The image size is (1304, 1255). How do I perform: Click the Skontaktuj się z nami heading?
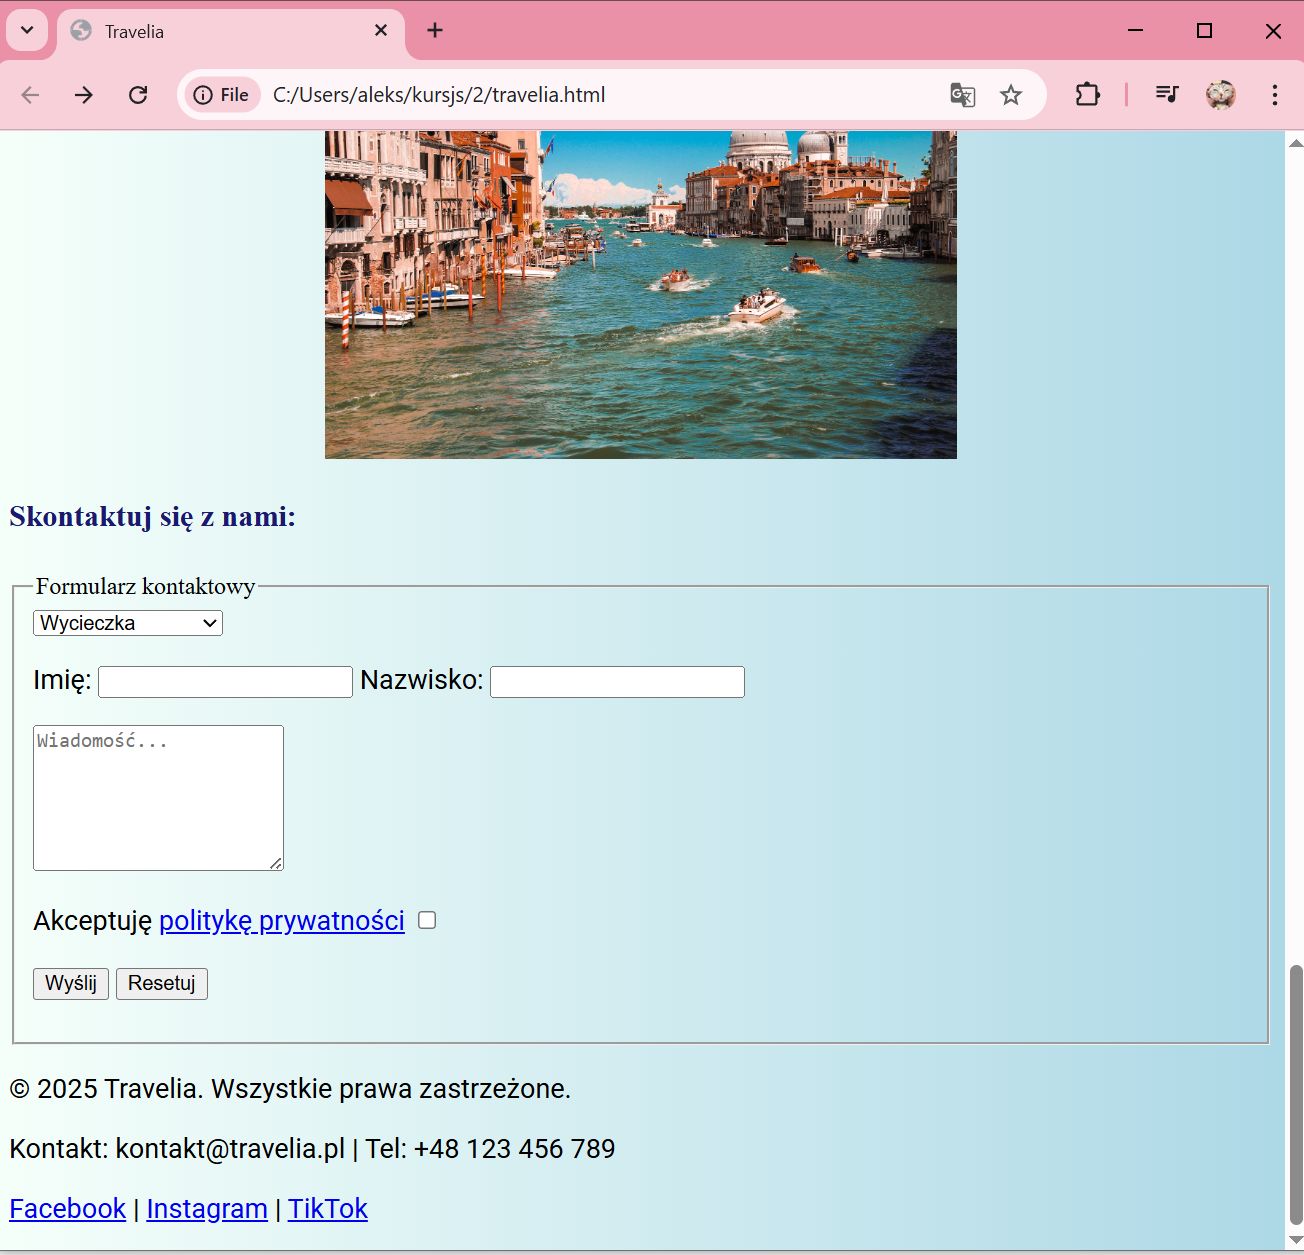[153, 517]
